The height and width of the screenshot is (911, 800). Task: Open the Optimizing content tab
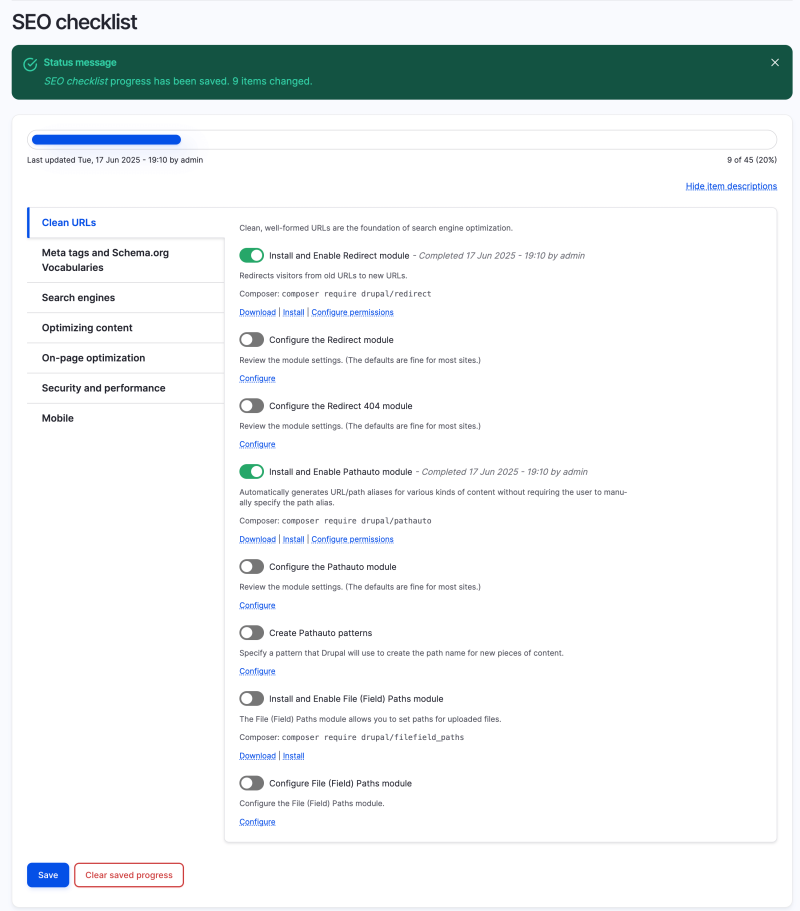coord(125,328)
